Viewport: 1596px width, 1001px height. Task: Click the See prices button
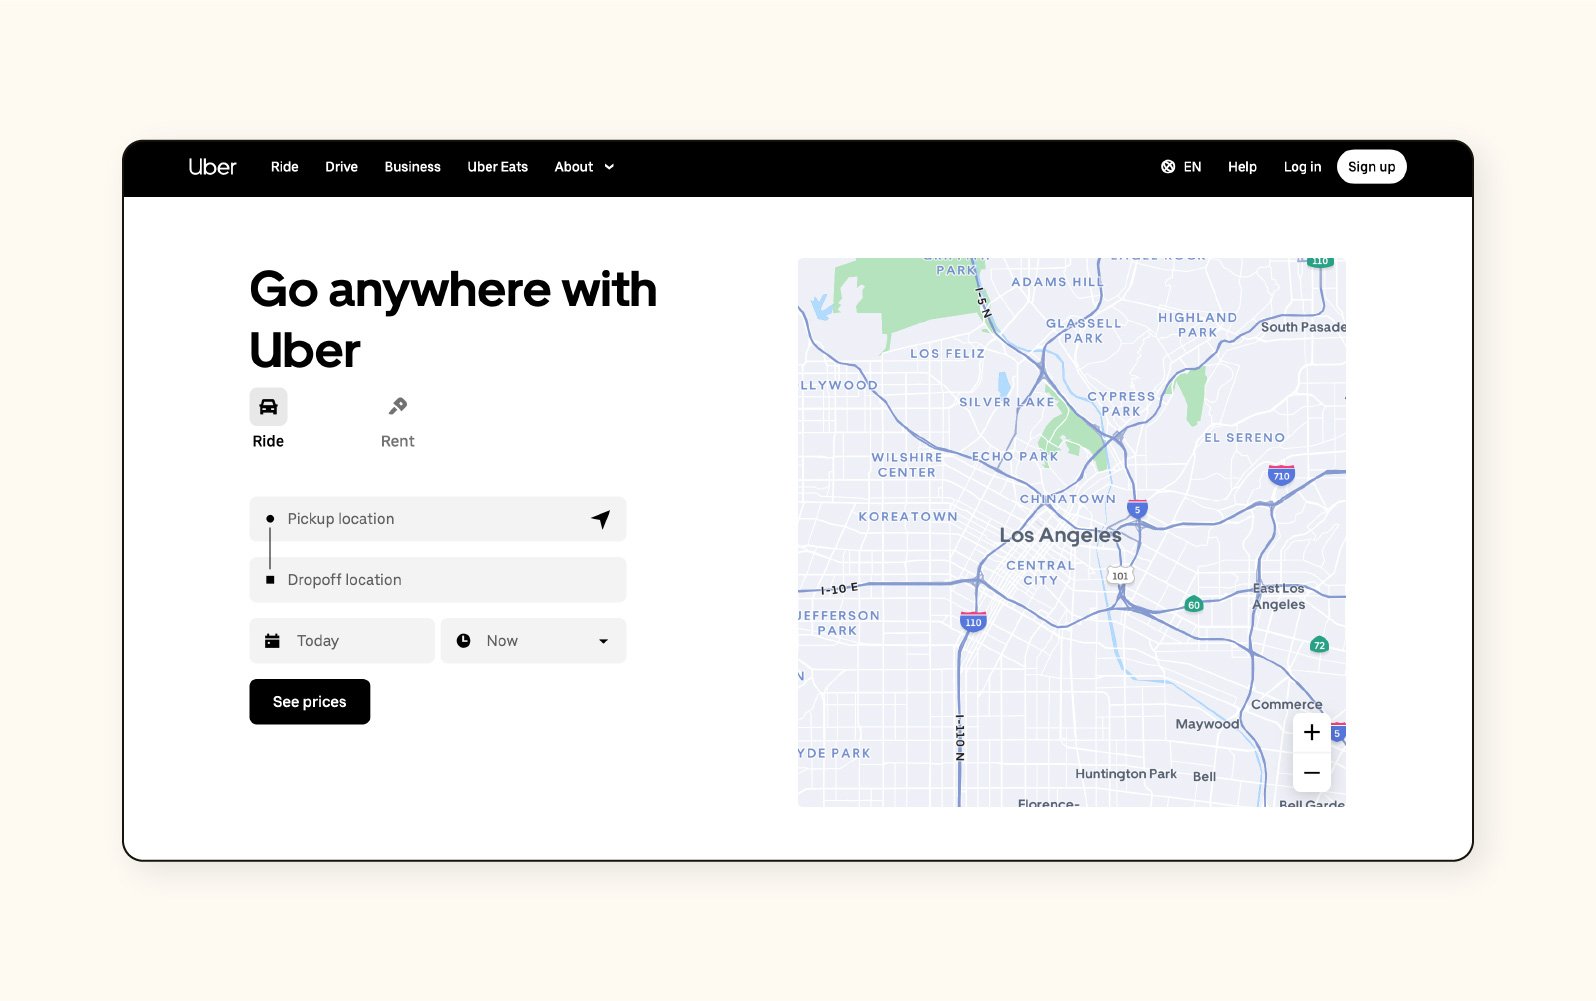tap(310, 702)
